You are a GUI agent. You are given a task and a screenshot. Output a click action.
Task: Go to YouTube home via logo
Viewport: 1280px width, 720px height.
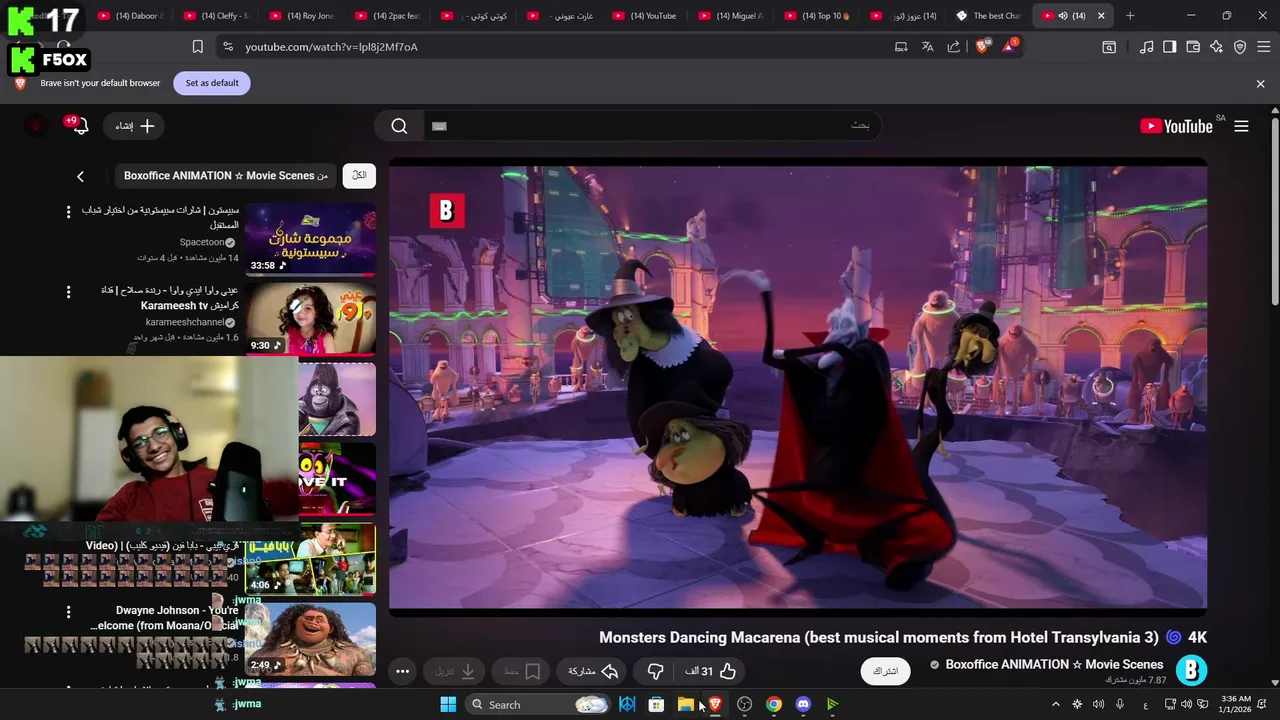1176,126
